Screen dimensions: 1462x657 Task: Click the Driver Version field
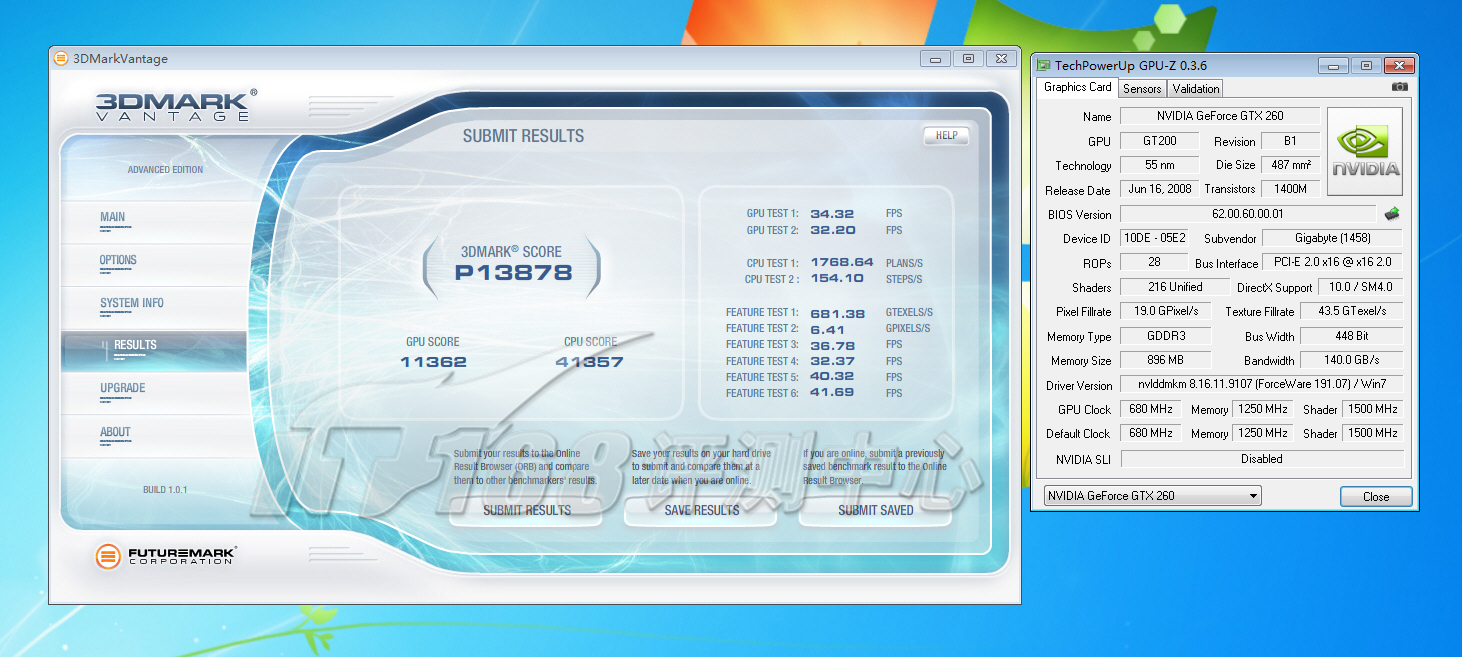1261,385
